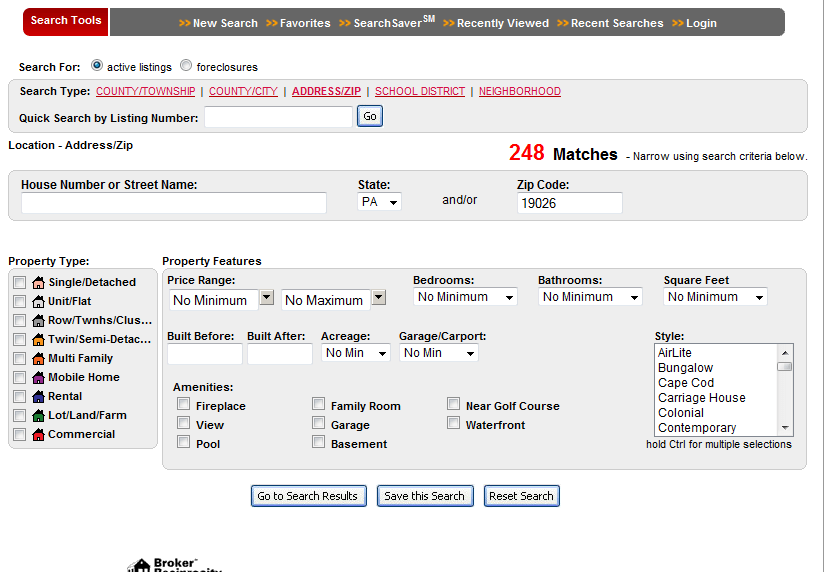This screenshot has height=572, width=824.
Task: Check the Commercial checkbox
Action: click(19, 434)
